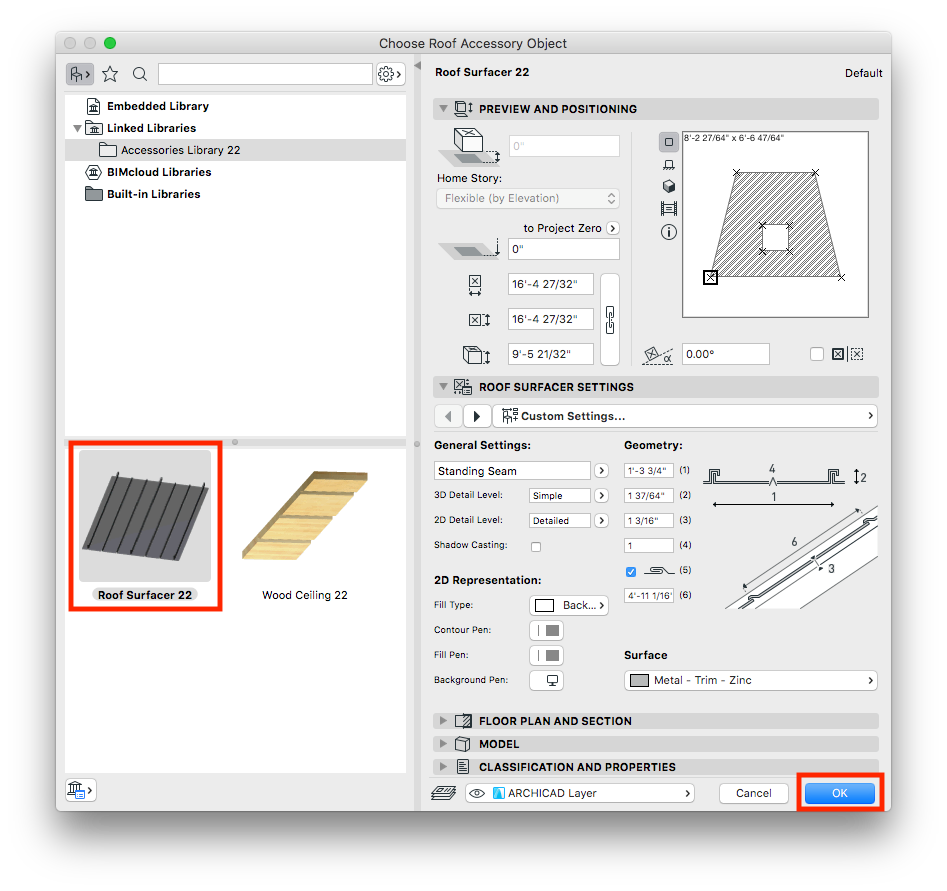Open Metal - Trim - Zinc surface dropdown

pyautogui.click(x=750, y=680)
